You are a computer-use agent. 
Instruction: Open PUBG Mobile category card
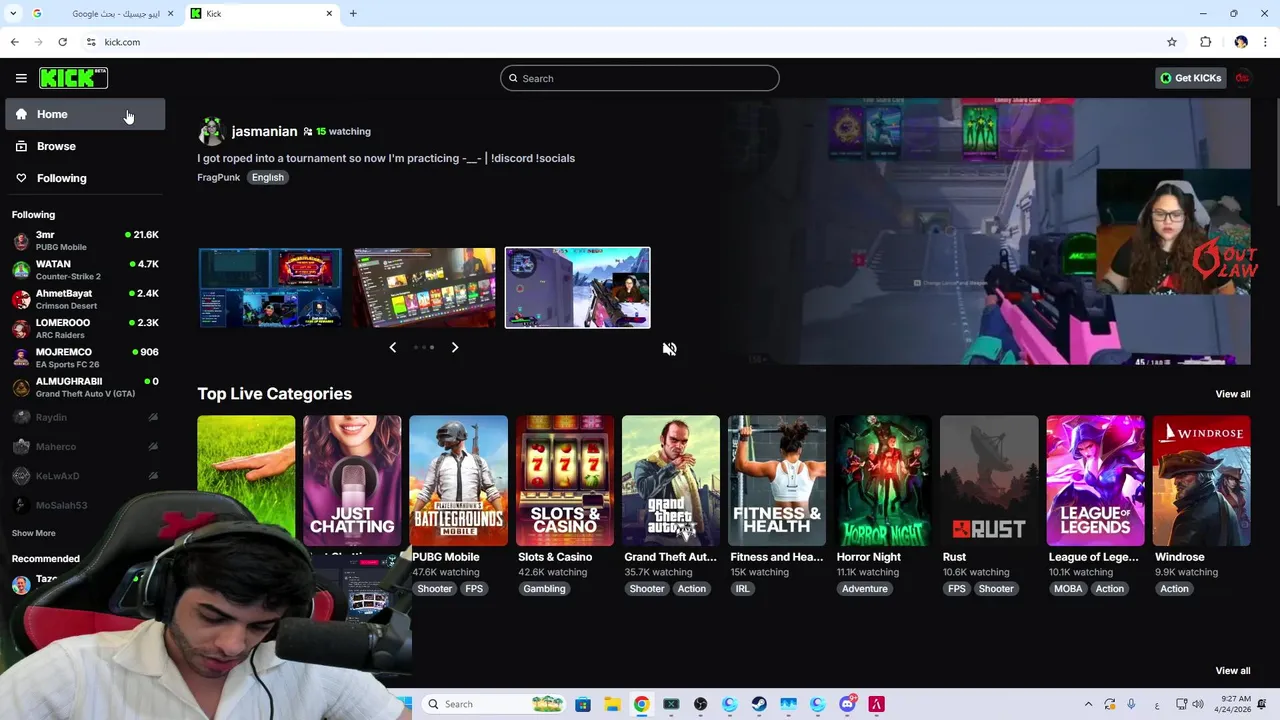pyautogui.click(x=458, y=481)
